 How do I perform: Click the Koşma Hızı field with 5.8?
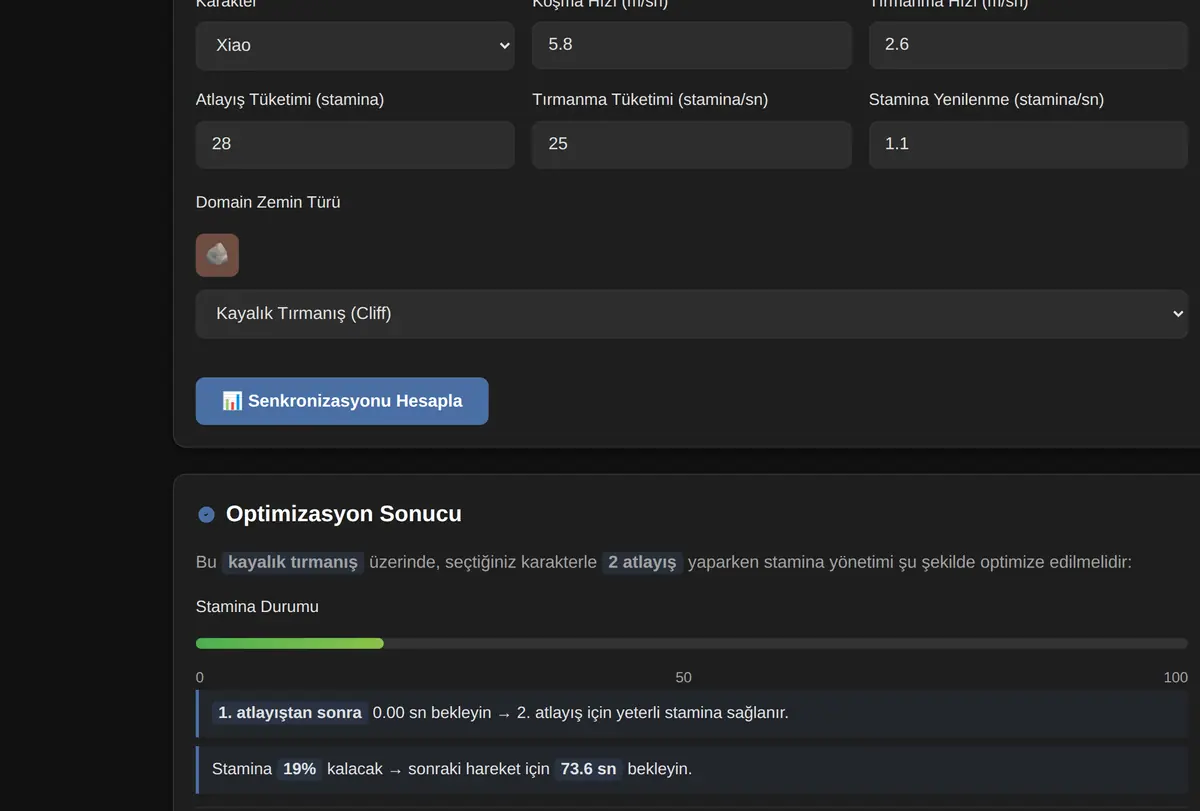pyautogui.click(x=692, y=46)
